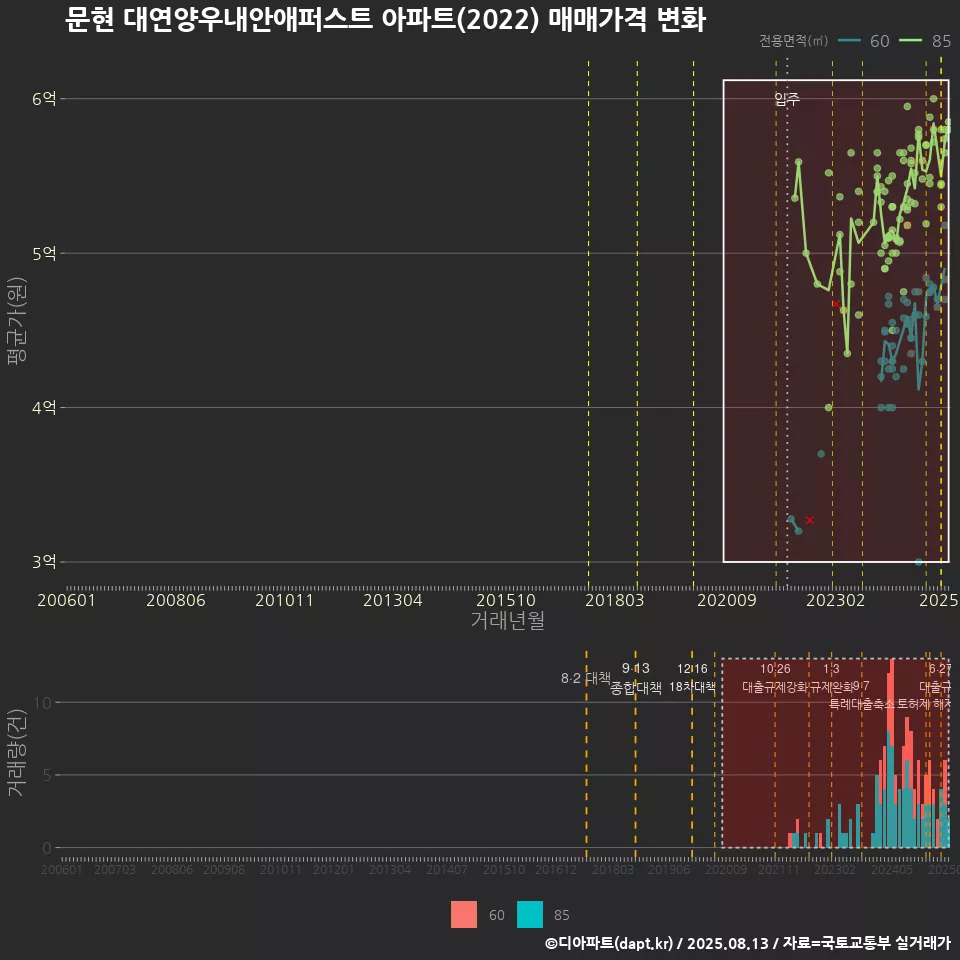Image resolution: width=960 pixels, height=960 pixels.
Task: Click the 9·13 종합대책 policy label
Action: (636, 678)
